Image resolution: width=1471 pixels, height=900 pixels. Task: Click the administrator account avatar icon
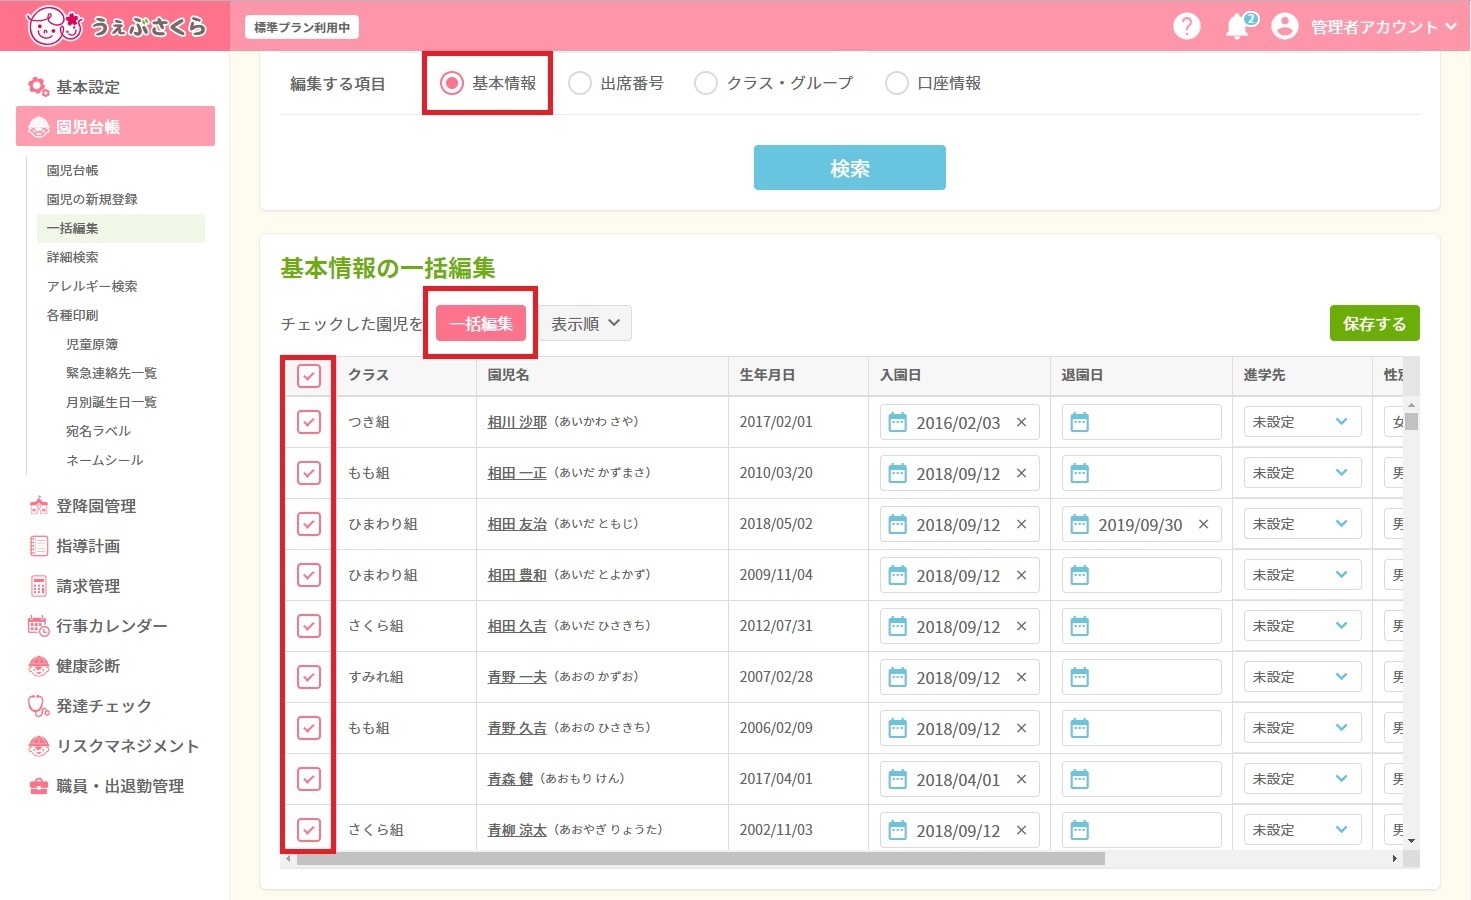(1284, 26)
